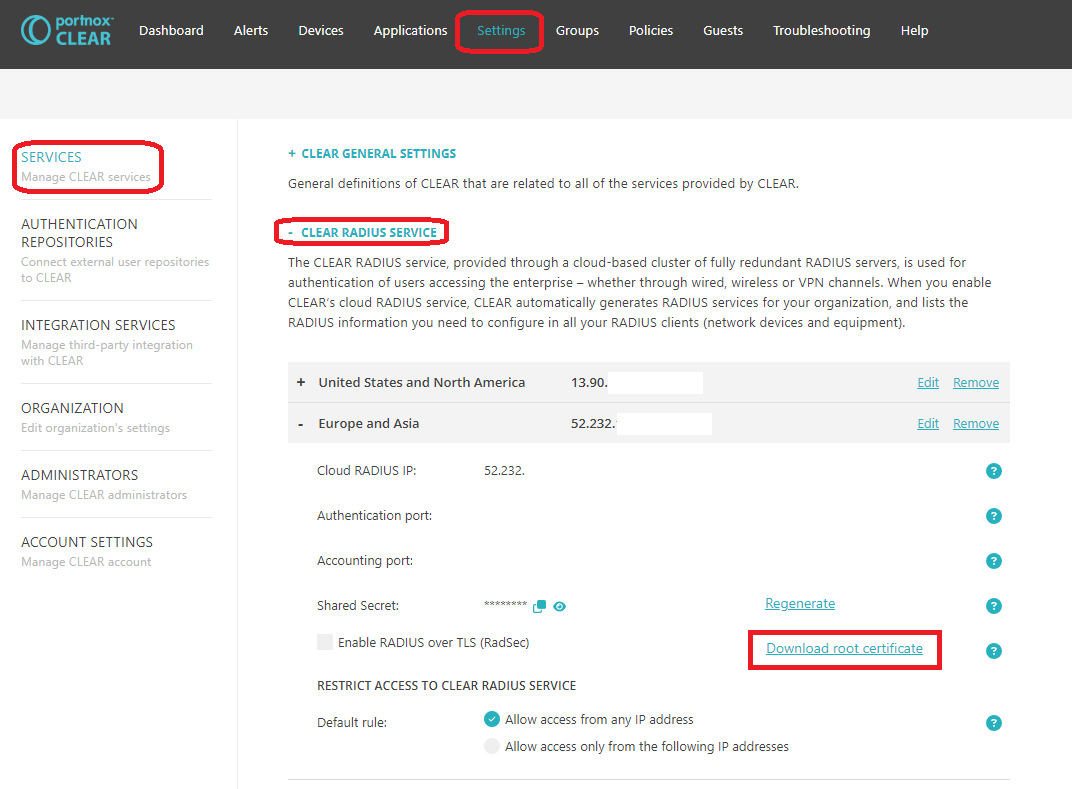Open help icon for Shared Secret
Screen dimensions: 1072x789
click(993, 606)
